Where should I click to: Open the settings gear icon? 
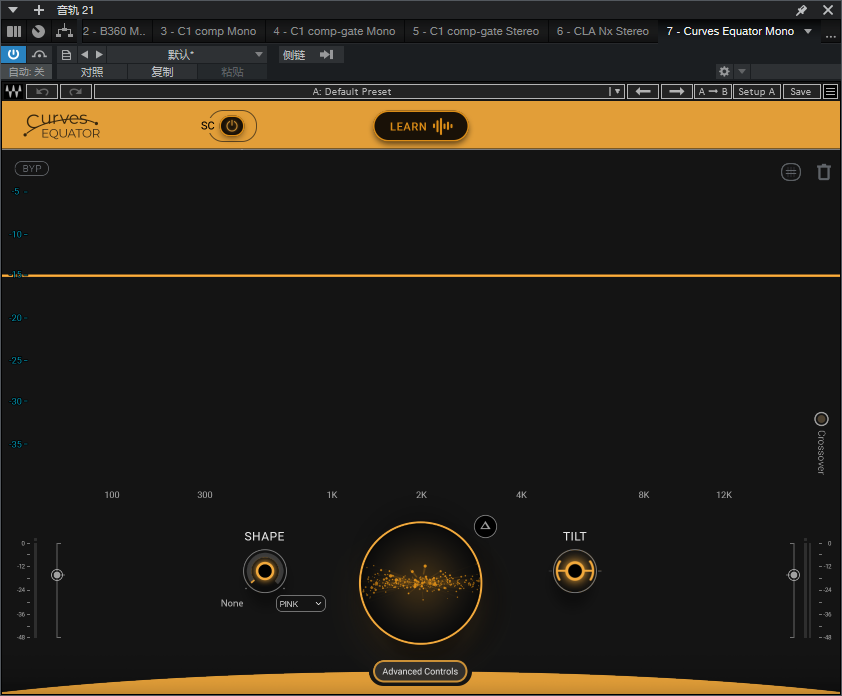point(724,71)
